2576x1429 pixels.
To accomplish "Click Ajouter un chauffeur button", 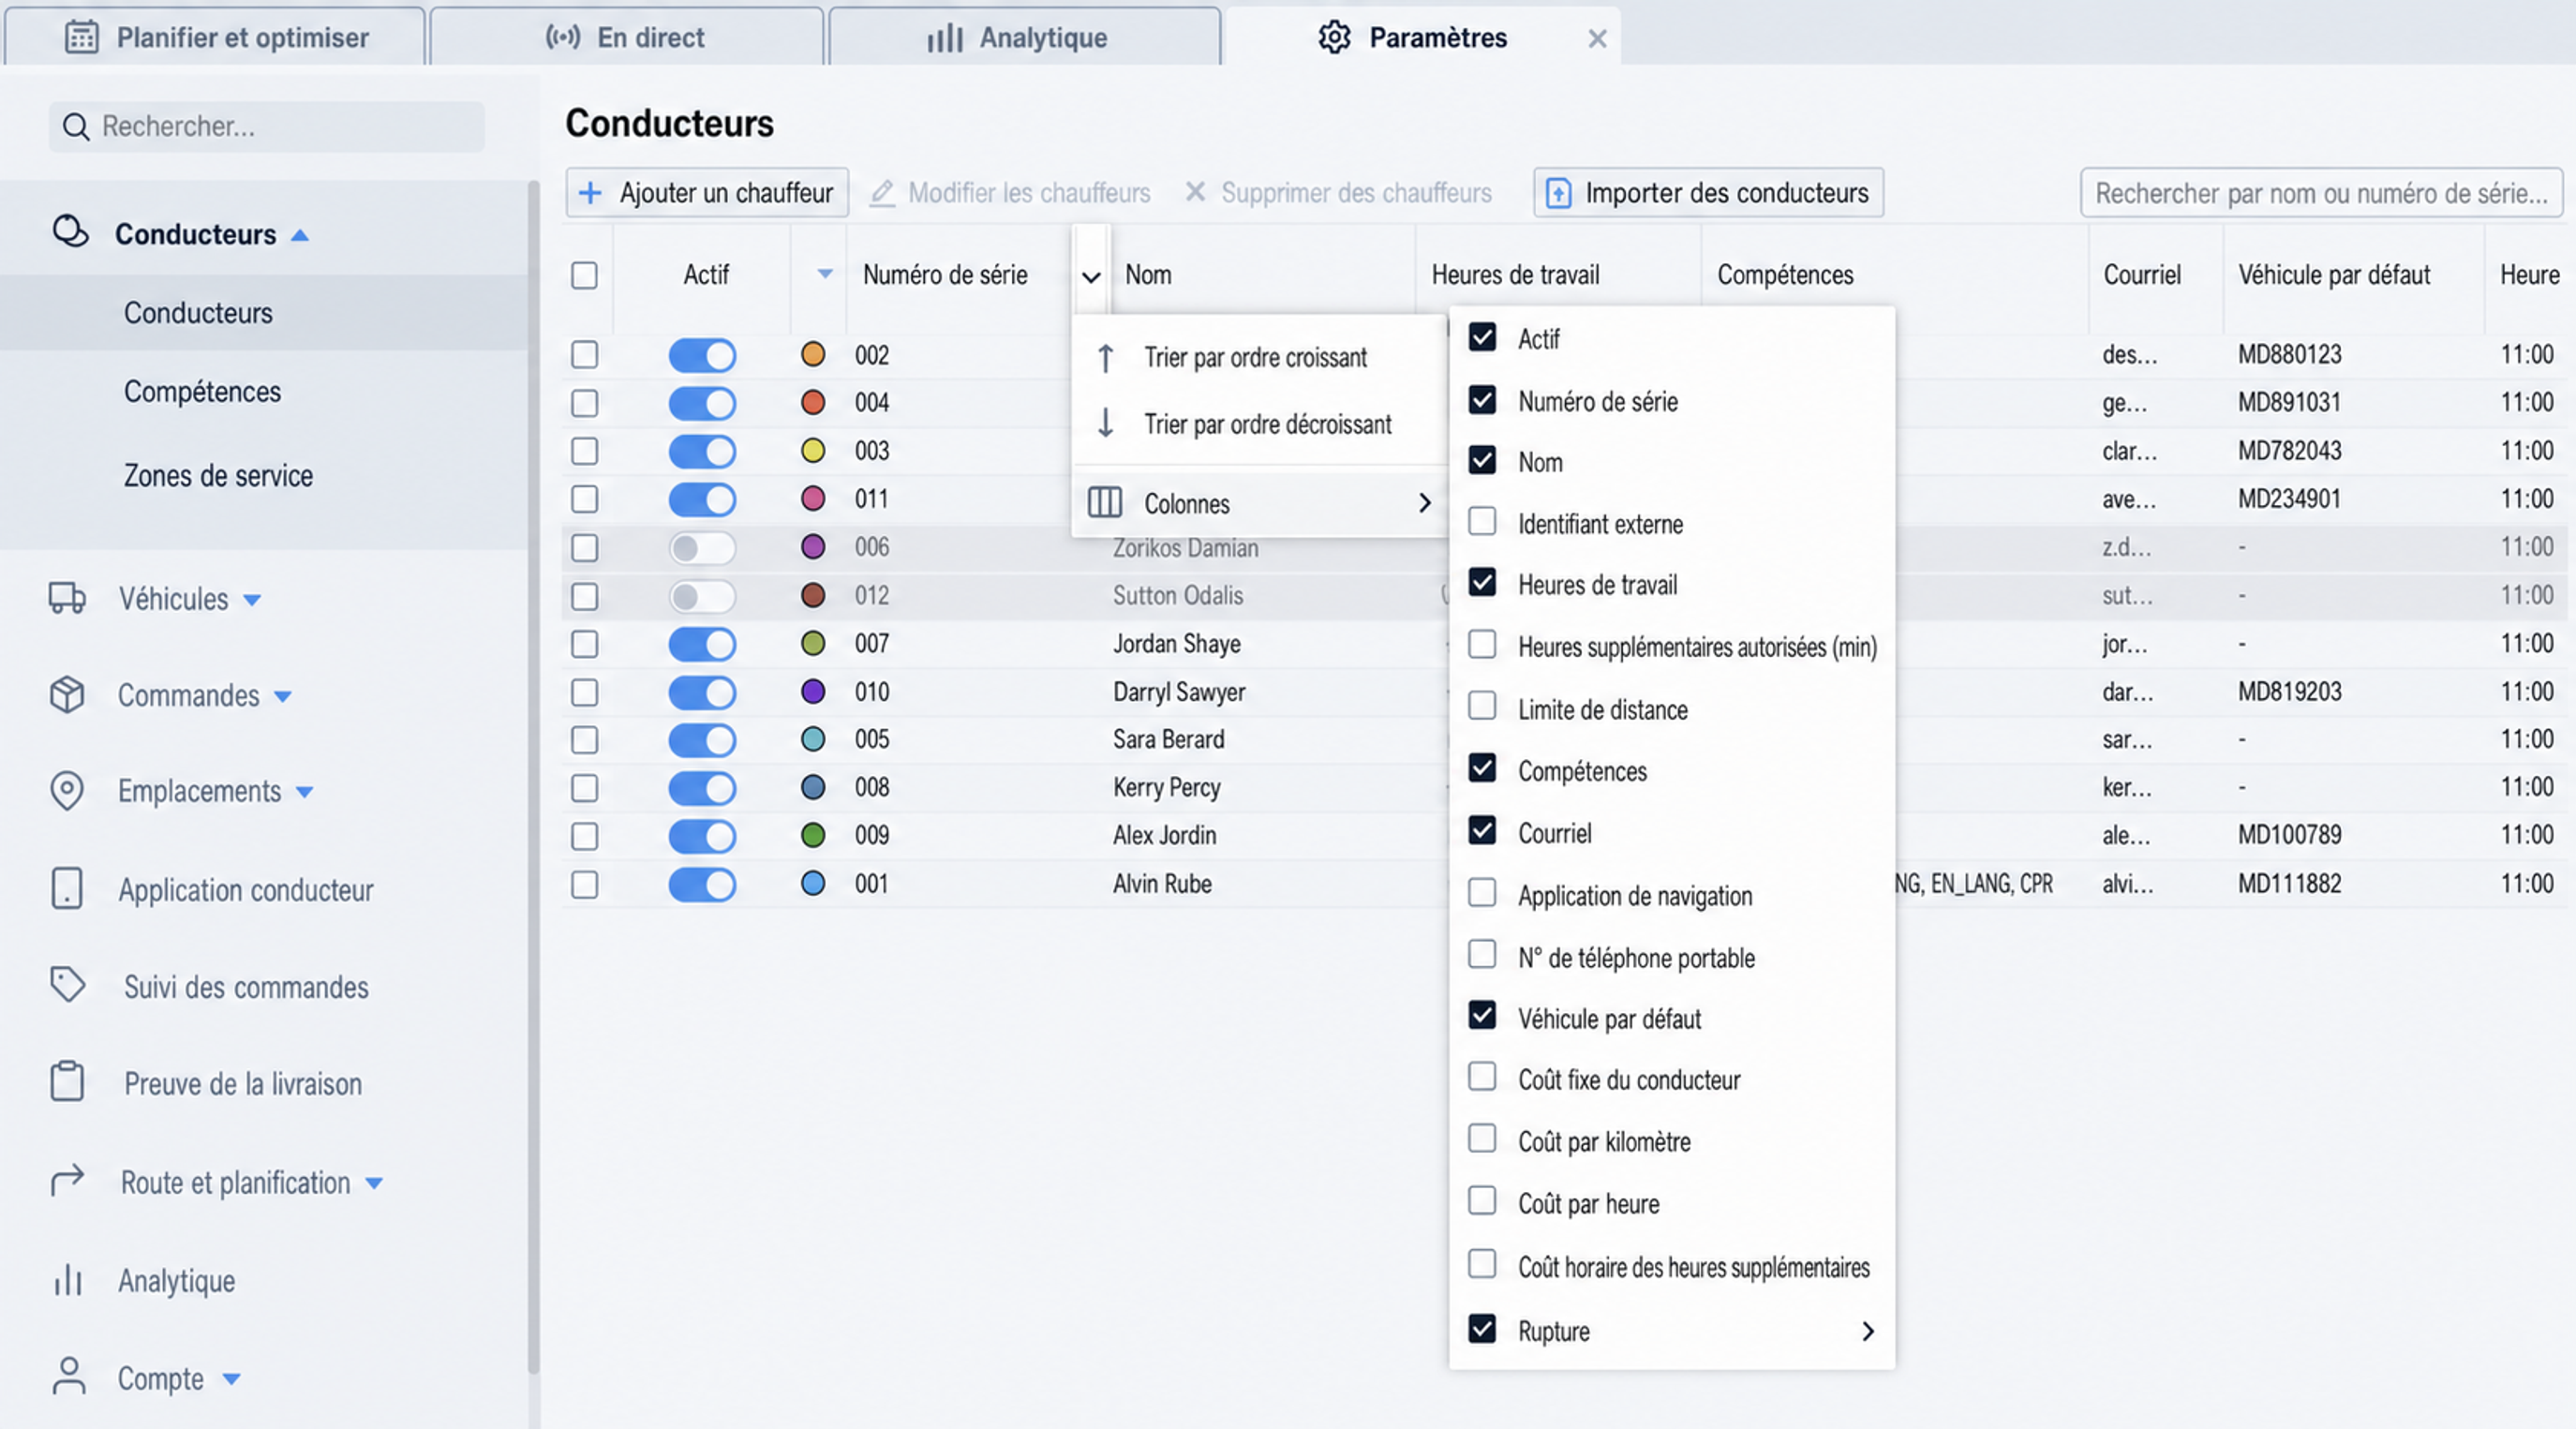I will click(x=707, y=192).
